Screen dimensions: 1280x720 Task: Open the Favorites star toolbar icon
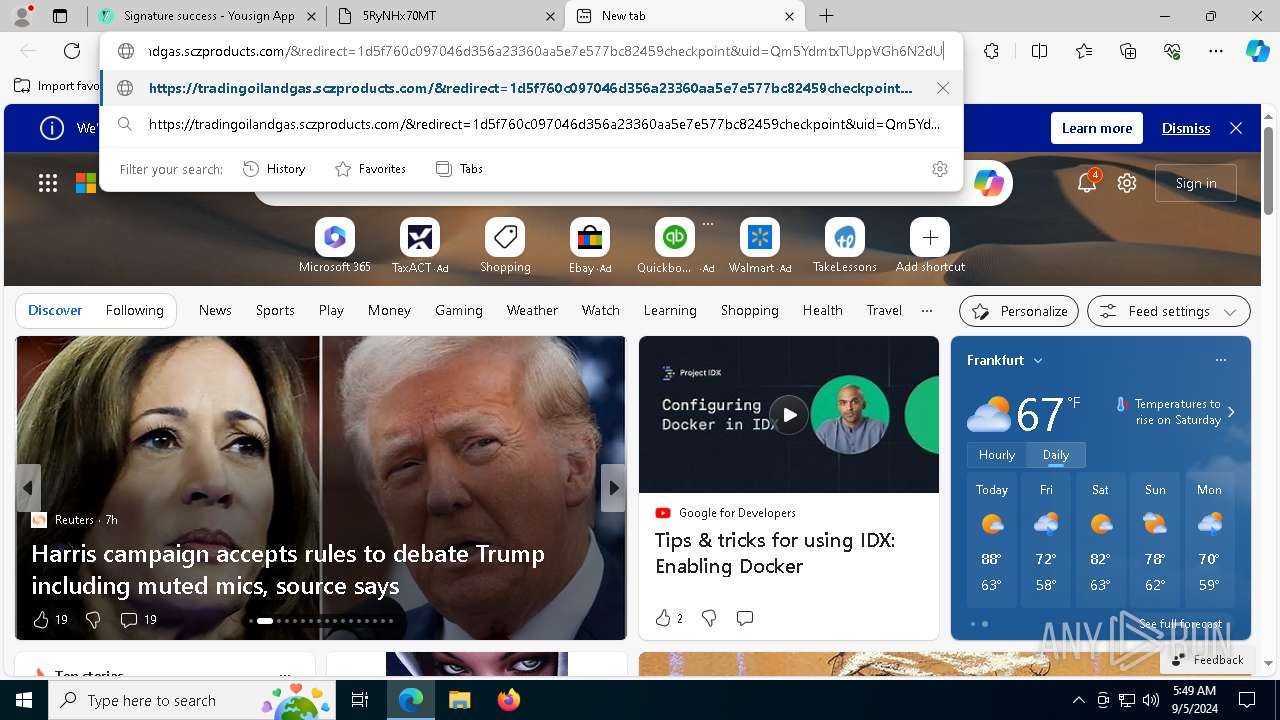[x=1084, y=51]
